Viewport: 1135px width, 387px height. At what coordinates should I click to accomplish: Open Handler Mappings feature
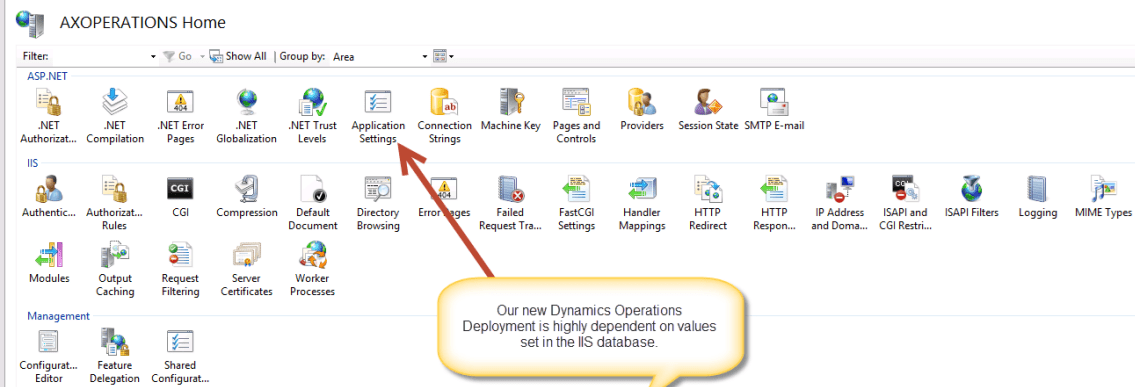(643, 203)
